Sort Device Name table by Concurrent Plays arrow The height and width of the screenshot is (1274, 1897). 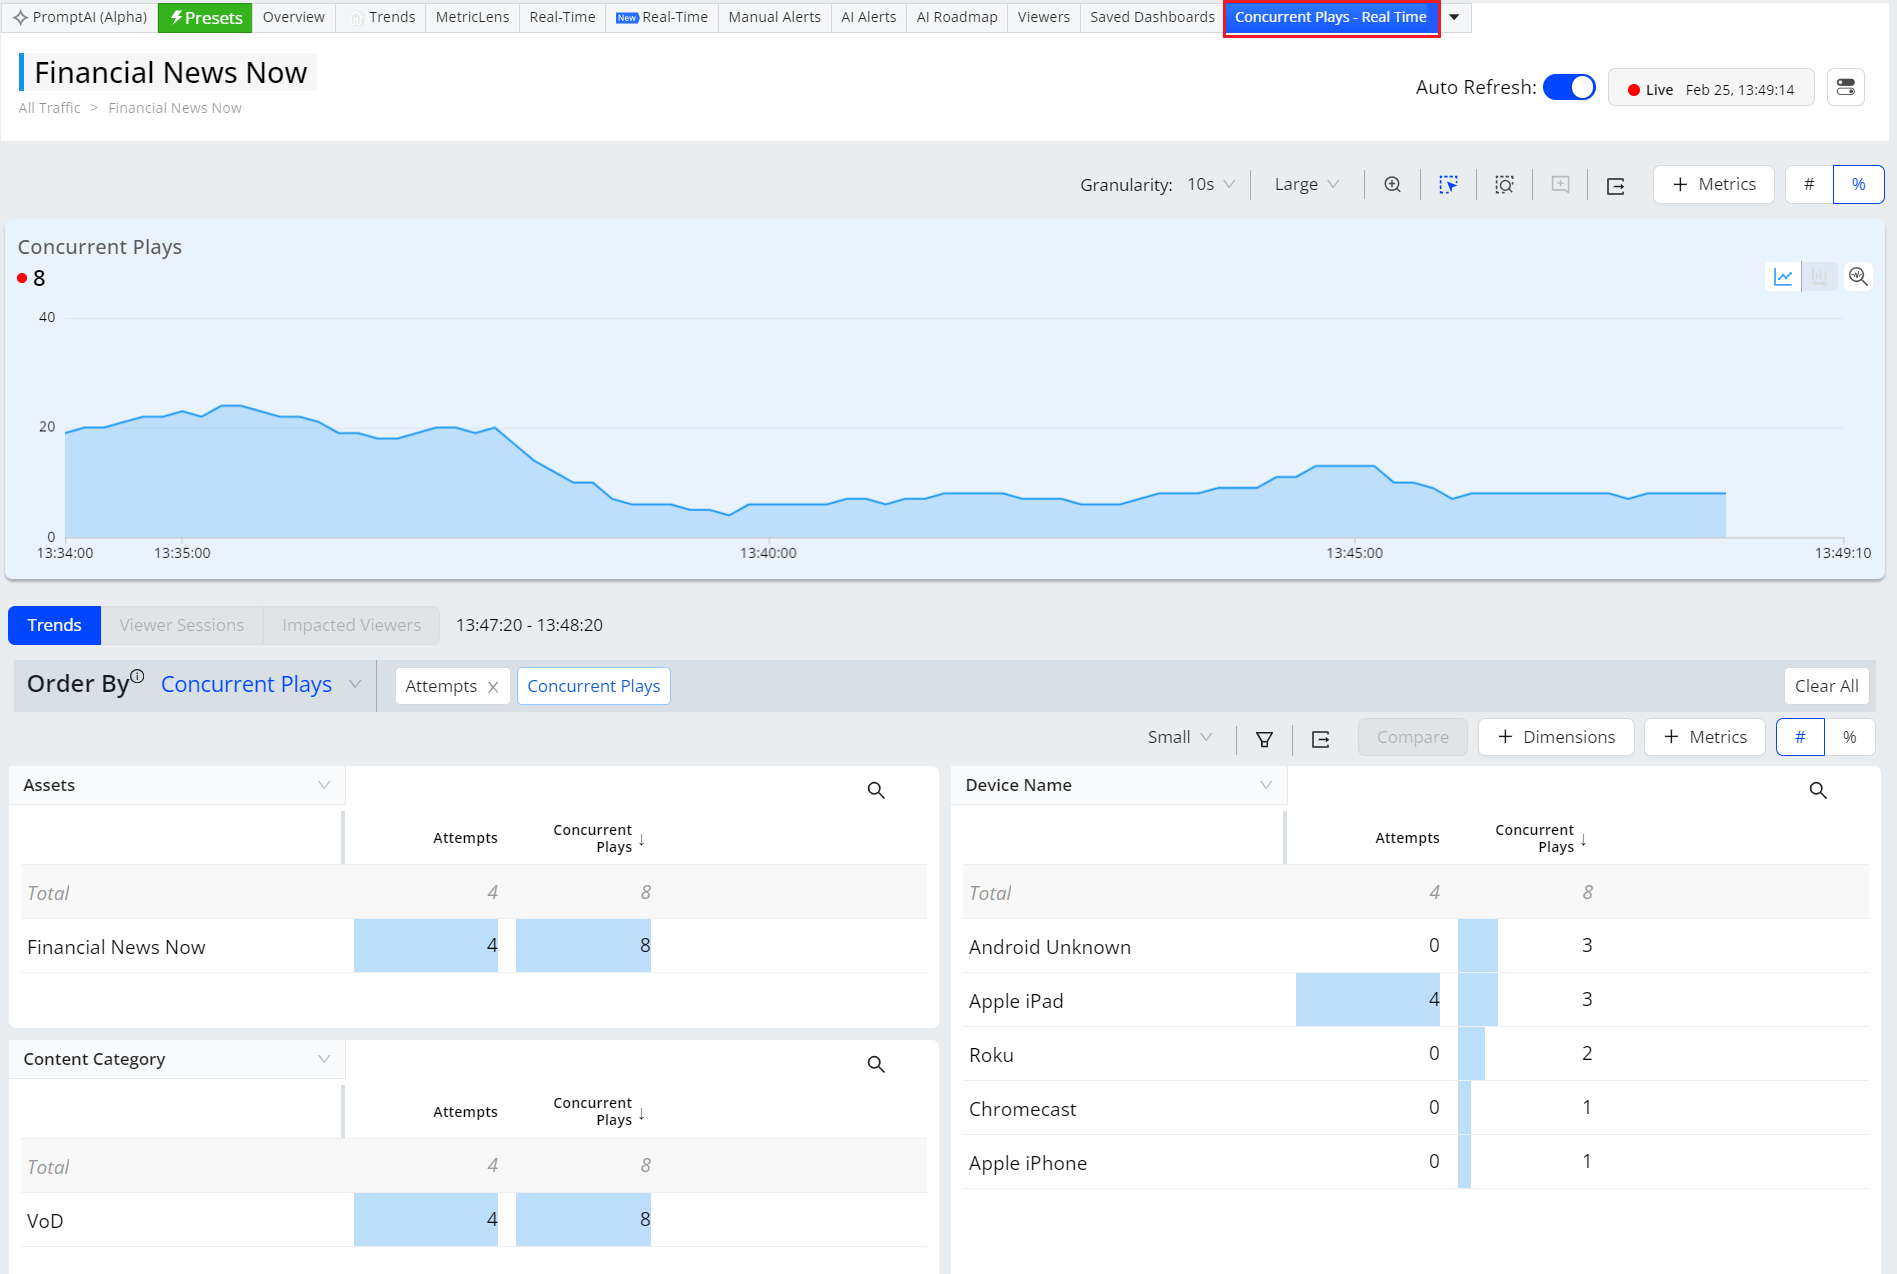click(x=1584, y=840)
